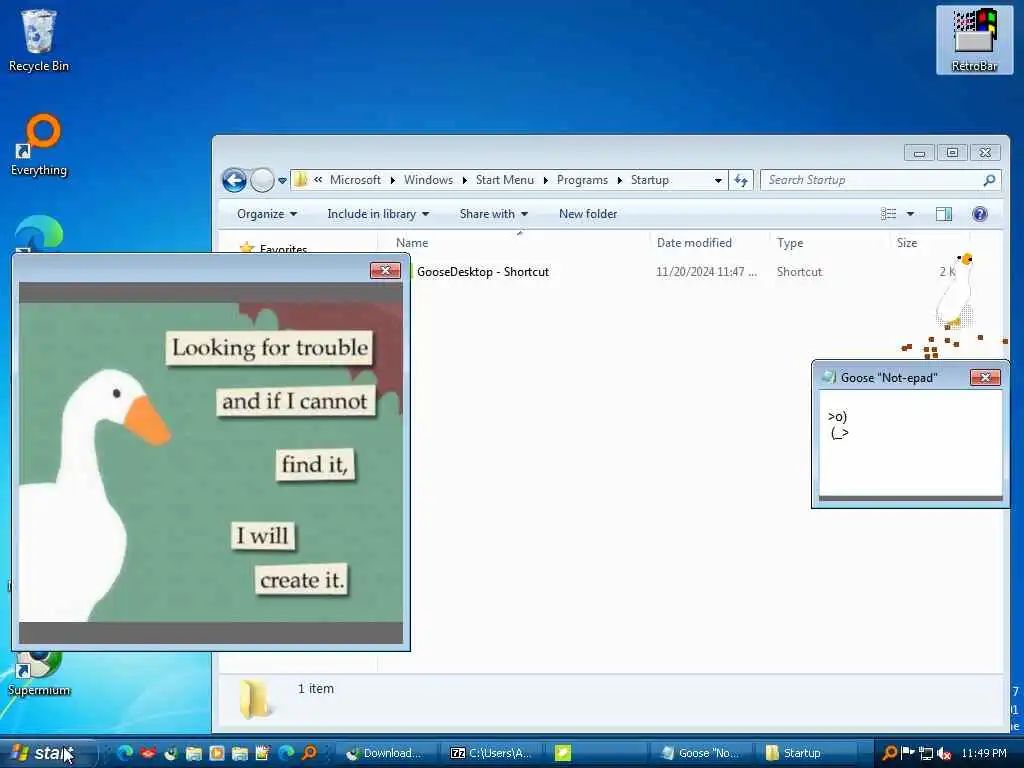Expand the arrow after Windows breadcrumb

(464, 180)
